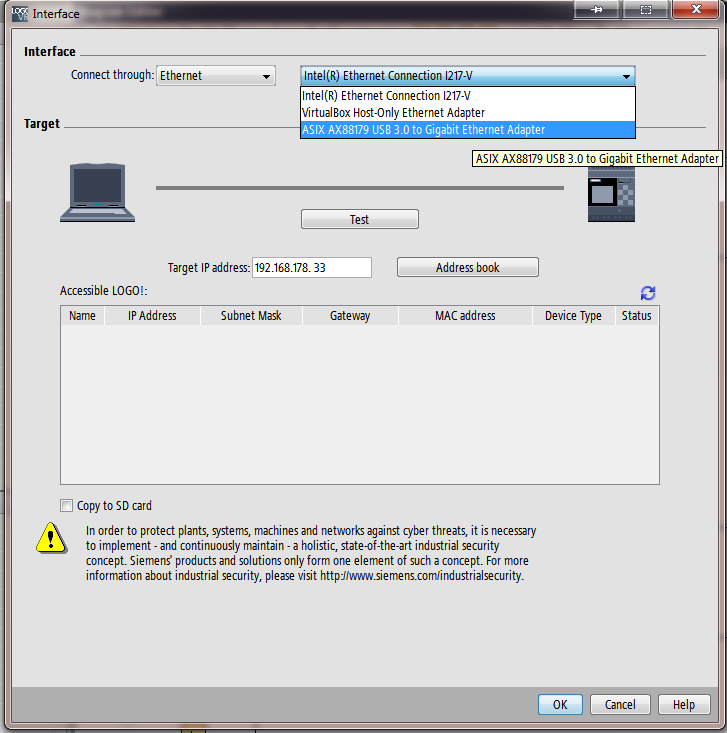Click the Test connection button
Image resolution: width=727 pixels, height=733 pixels.
click(360, 219)
